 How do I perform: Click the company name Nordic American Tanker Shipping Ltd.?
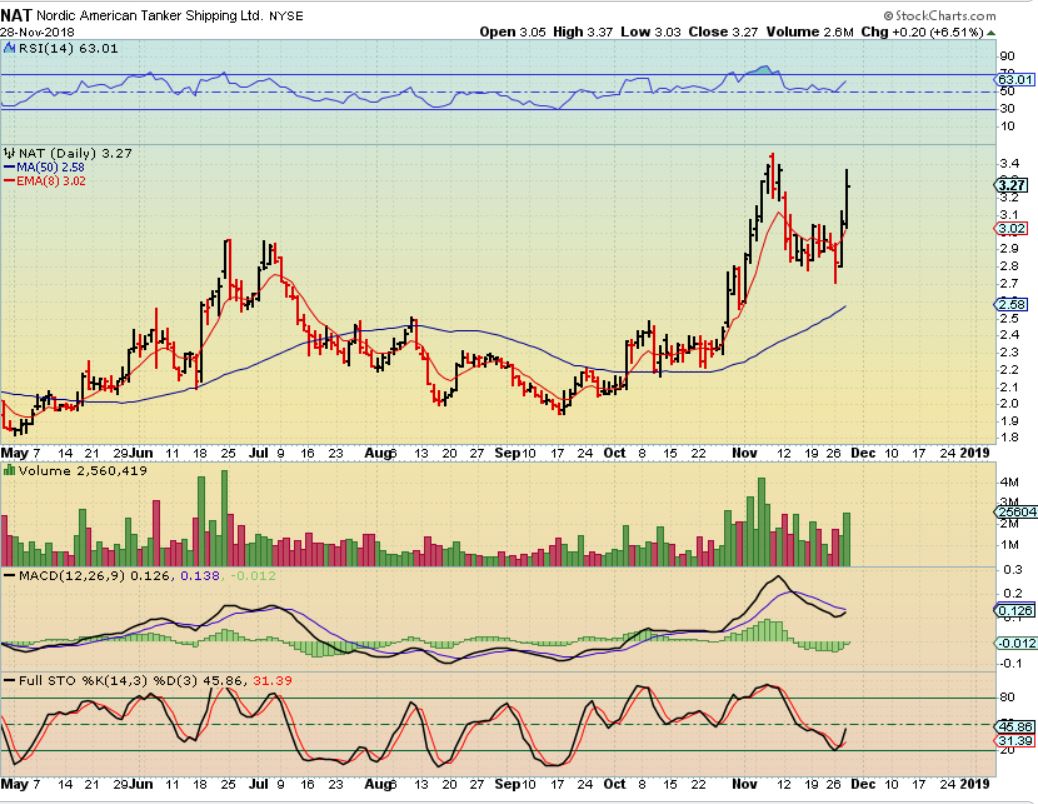[x=150, y=15]
